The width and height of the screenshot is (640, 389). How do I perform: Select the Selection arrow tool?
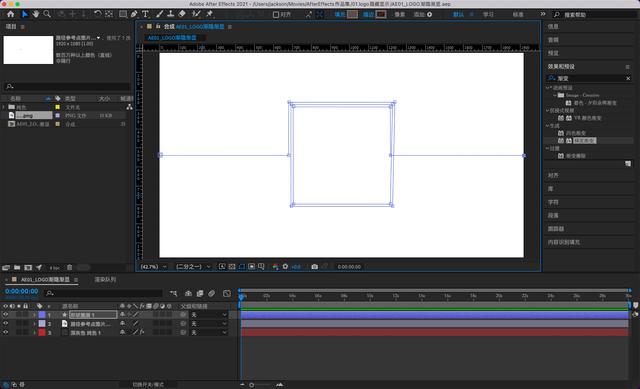(24, 14)
